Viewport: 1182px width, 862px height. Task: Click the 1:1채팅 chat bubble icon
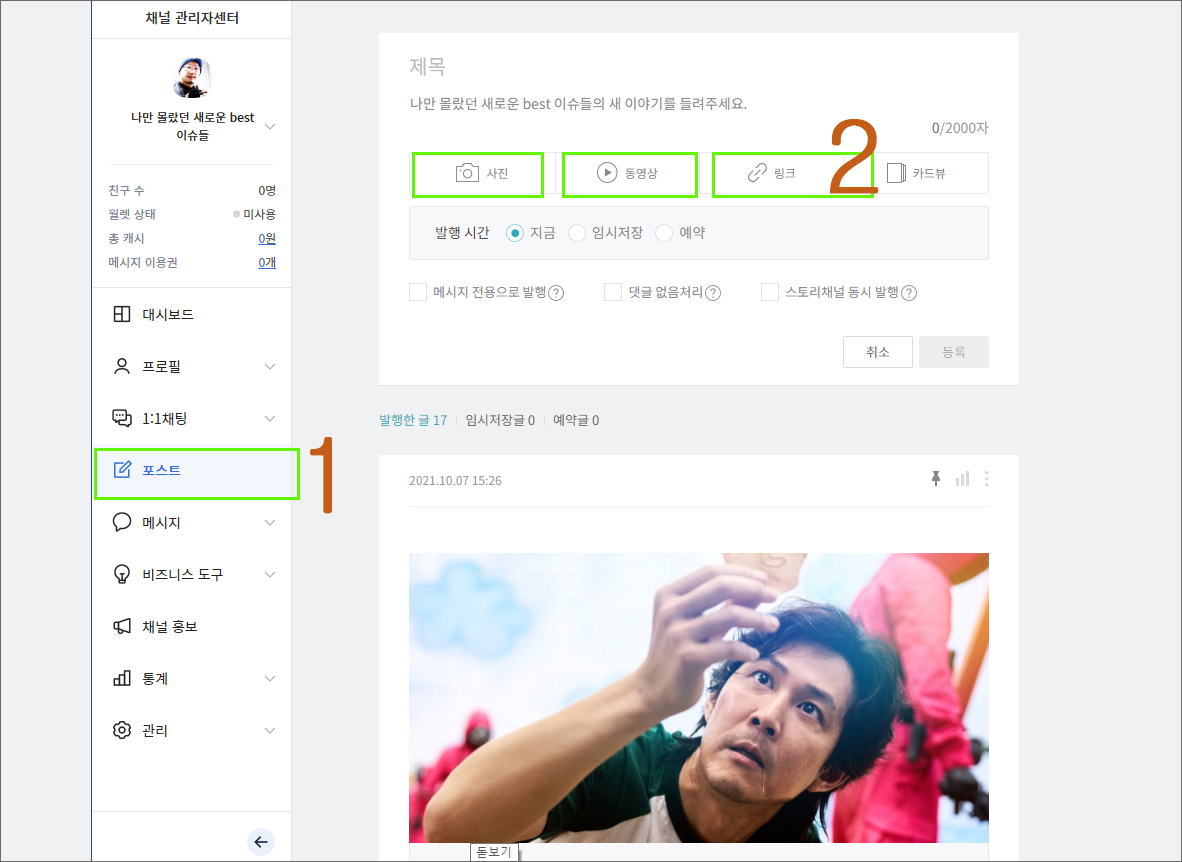click(x=121, y=419)
